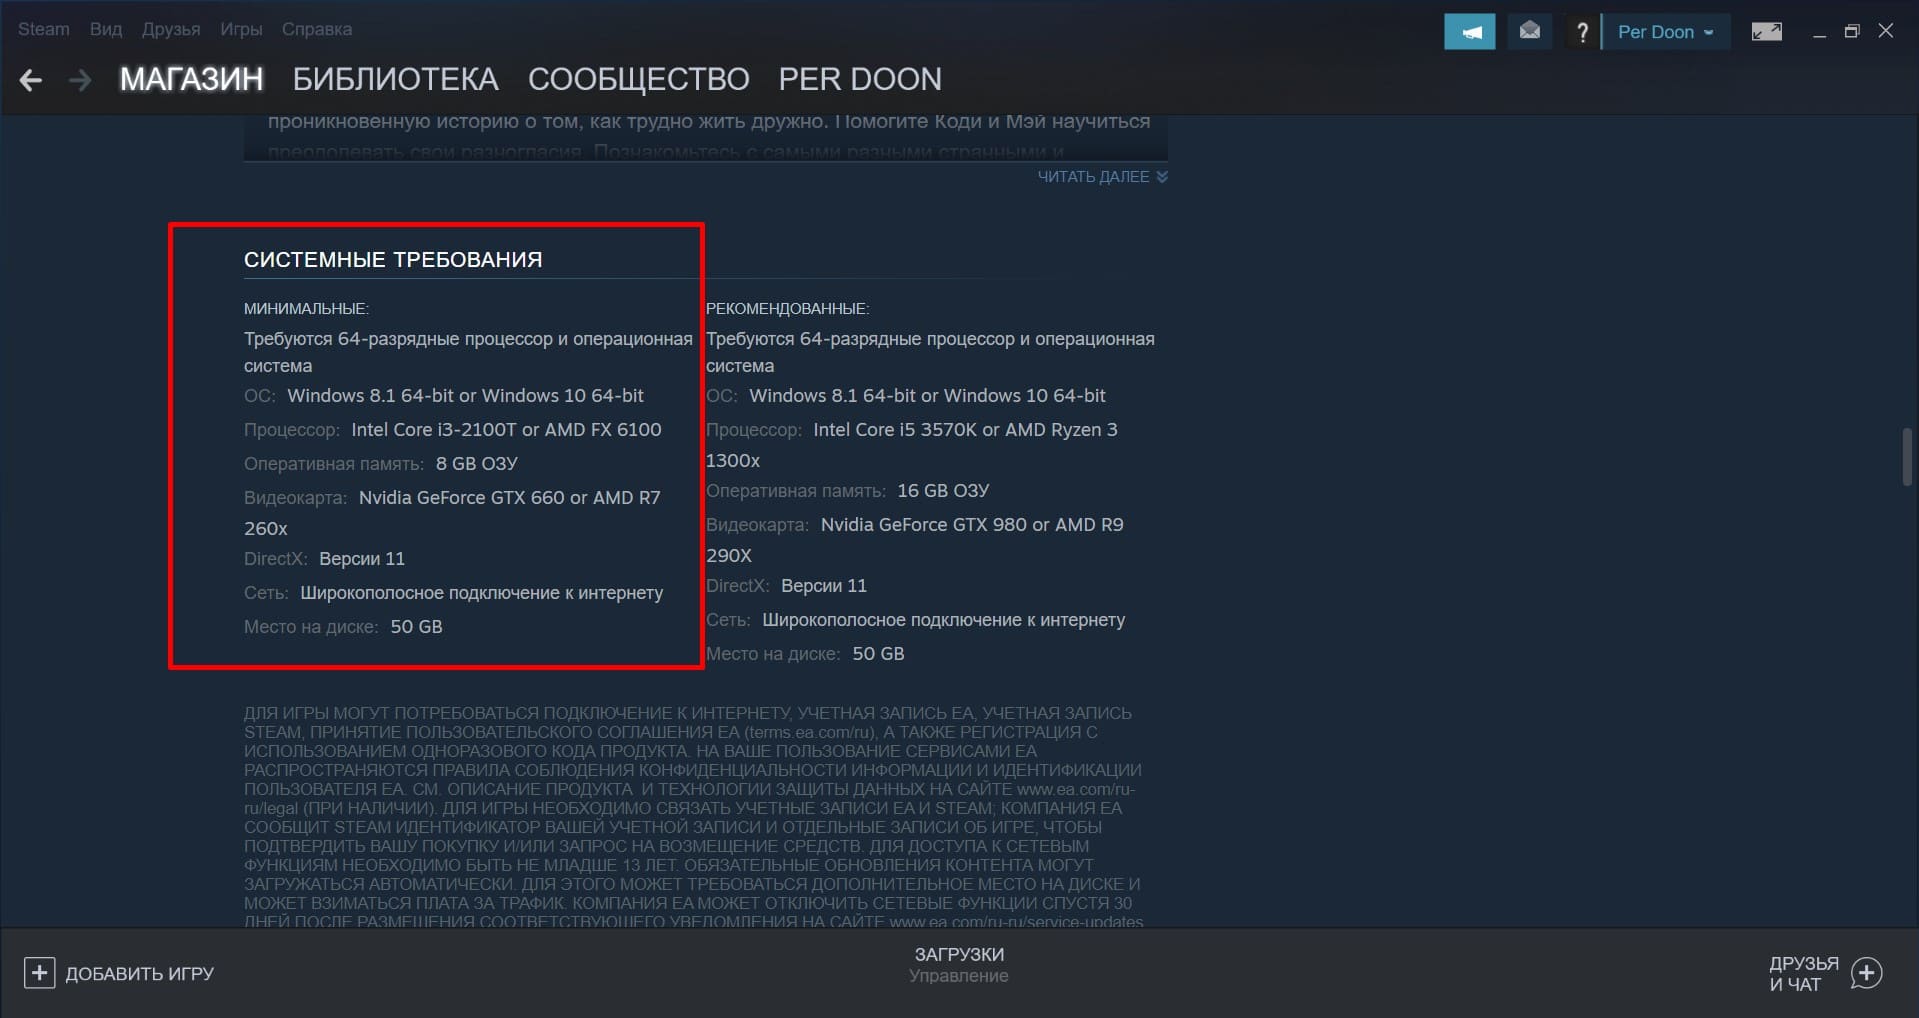Go to the Библиотека tab

click(x=395, y=79)
